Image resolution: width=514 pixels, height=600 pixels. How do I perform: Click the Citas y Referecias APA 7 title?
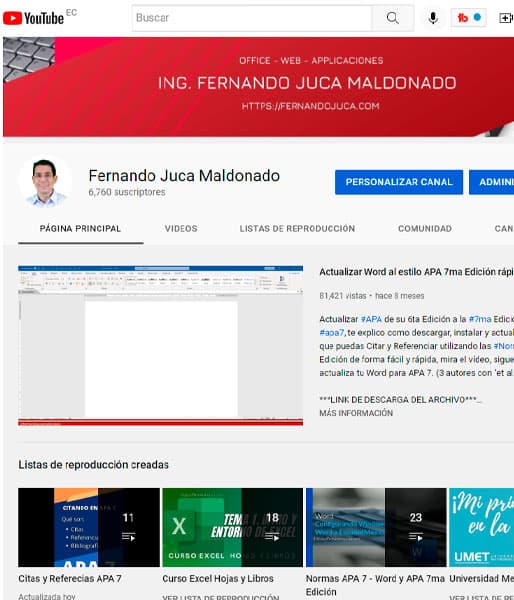click(70, 579)
